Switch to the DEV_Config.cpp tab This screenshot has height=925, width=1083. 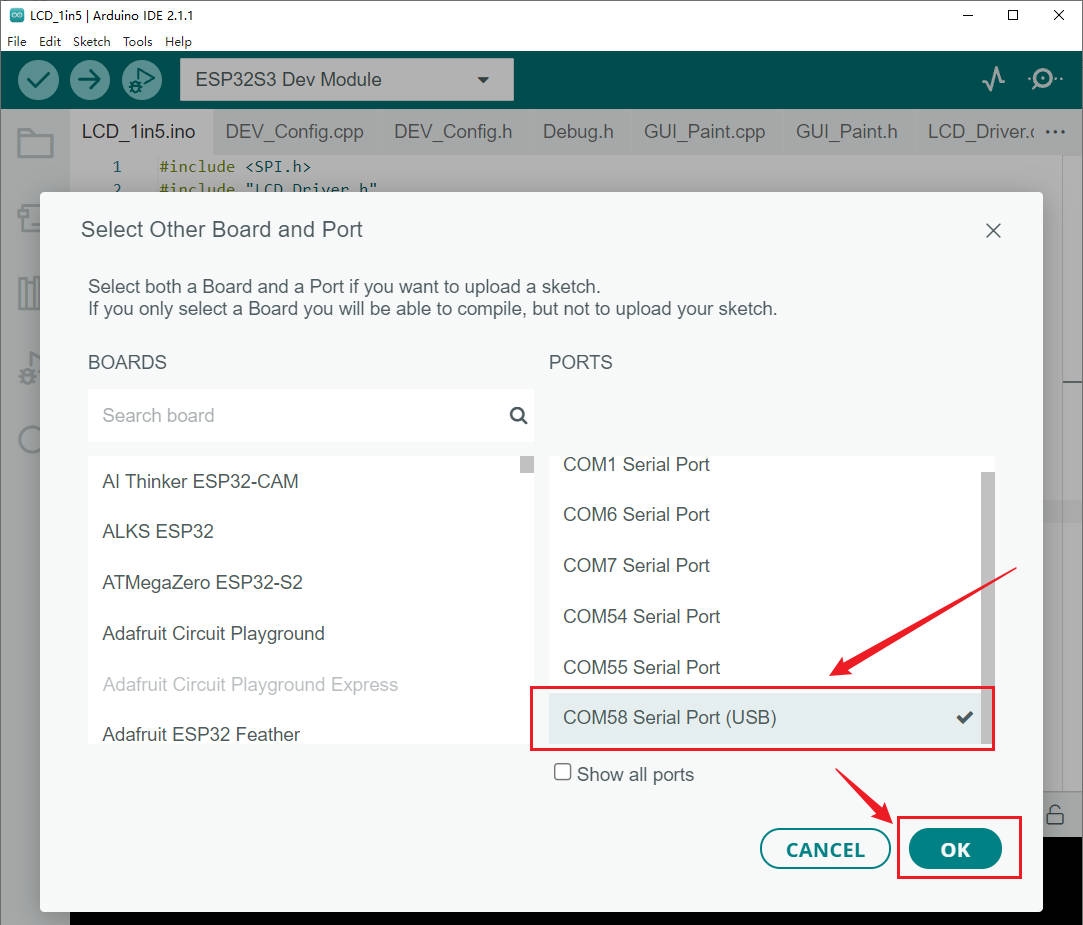(294, 131)
